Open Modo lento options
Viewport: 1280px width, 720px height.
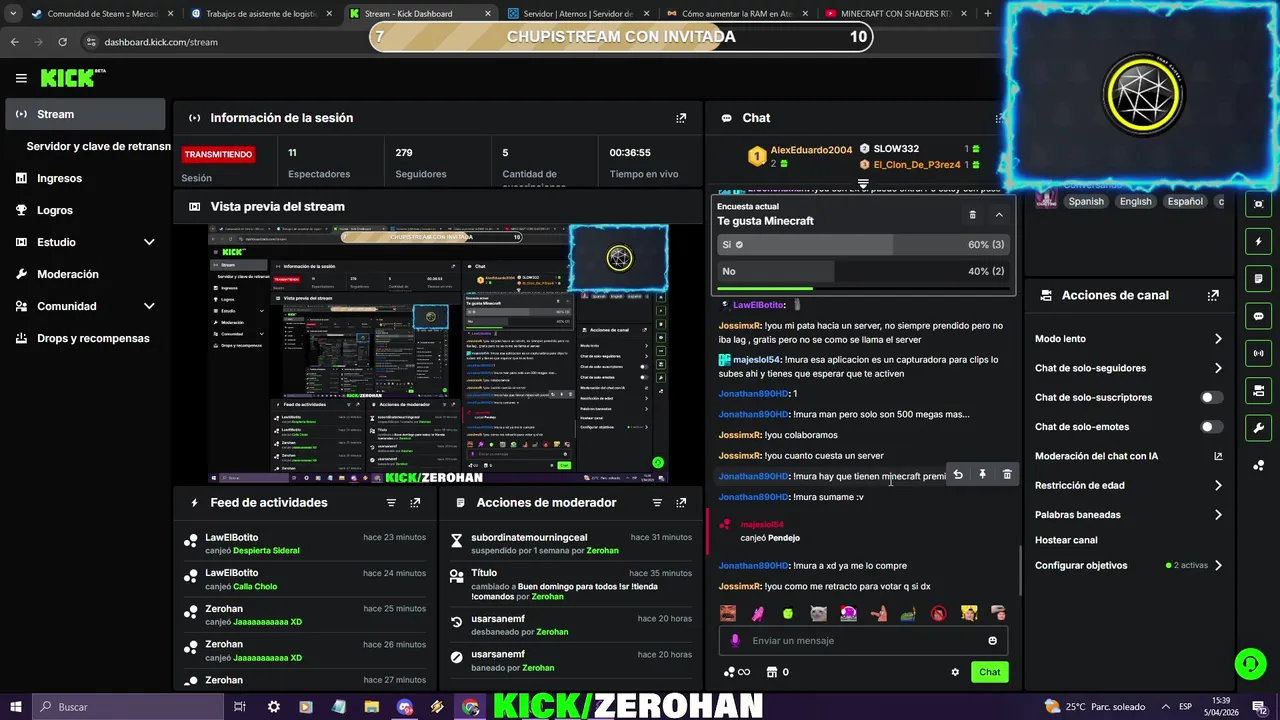[x=1128, y=339]
